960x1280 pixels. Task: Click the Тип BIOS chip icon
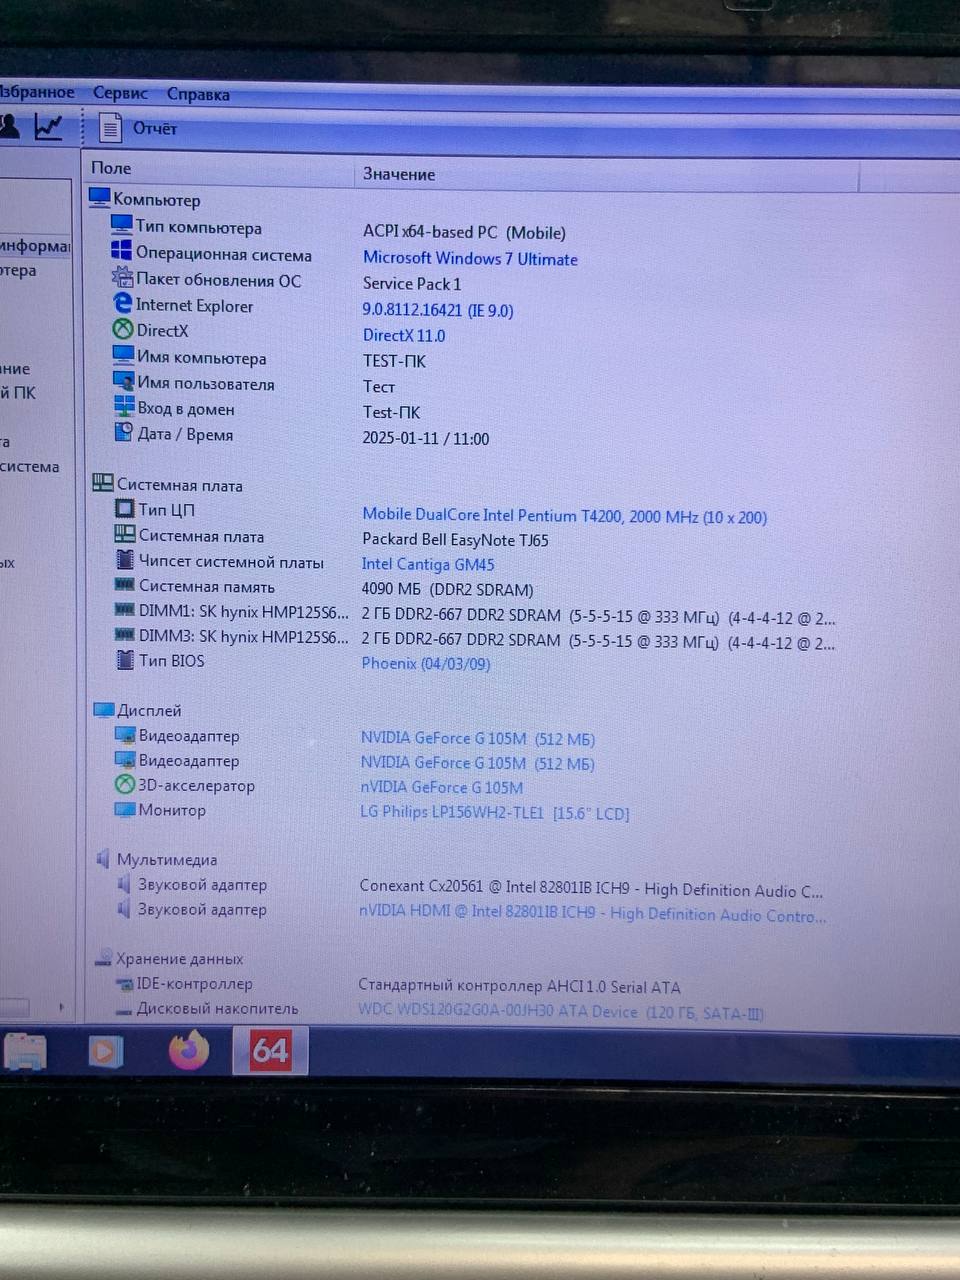pos(125,660)
